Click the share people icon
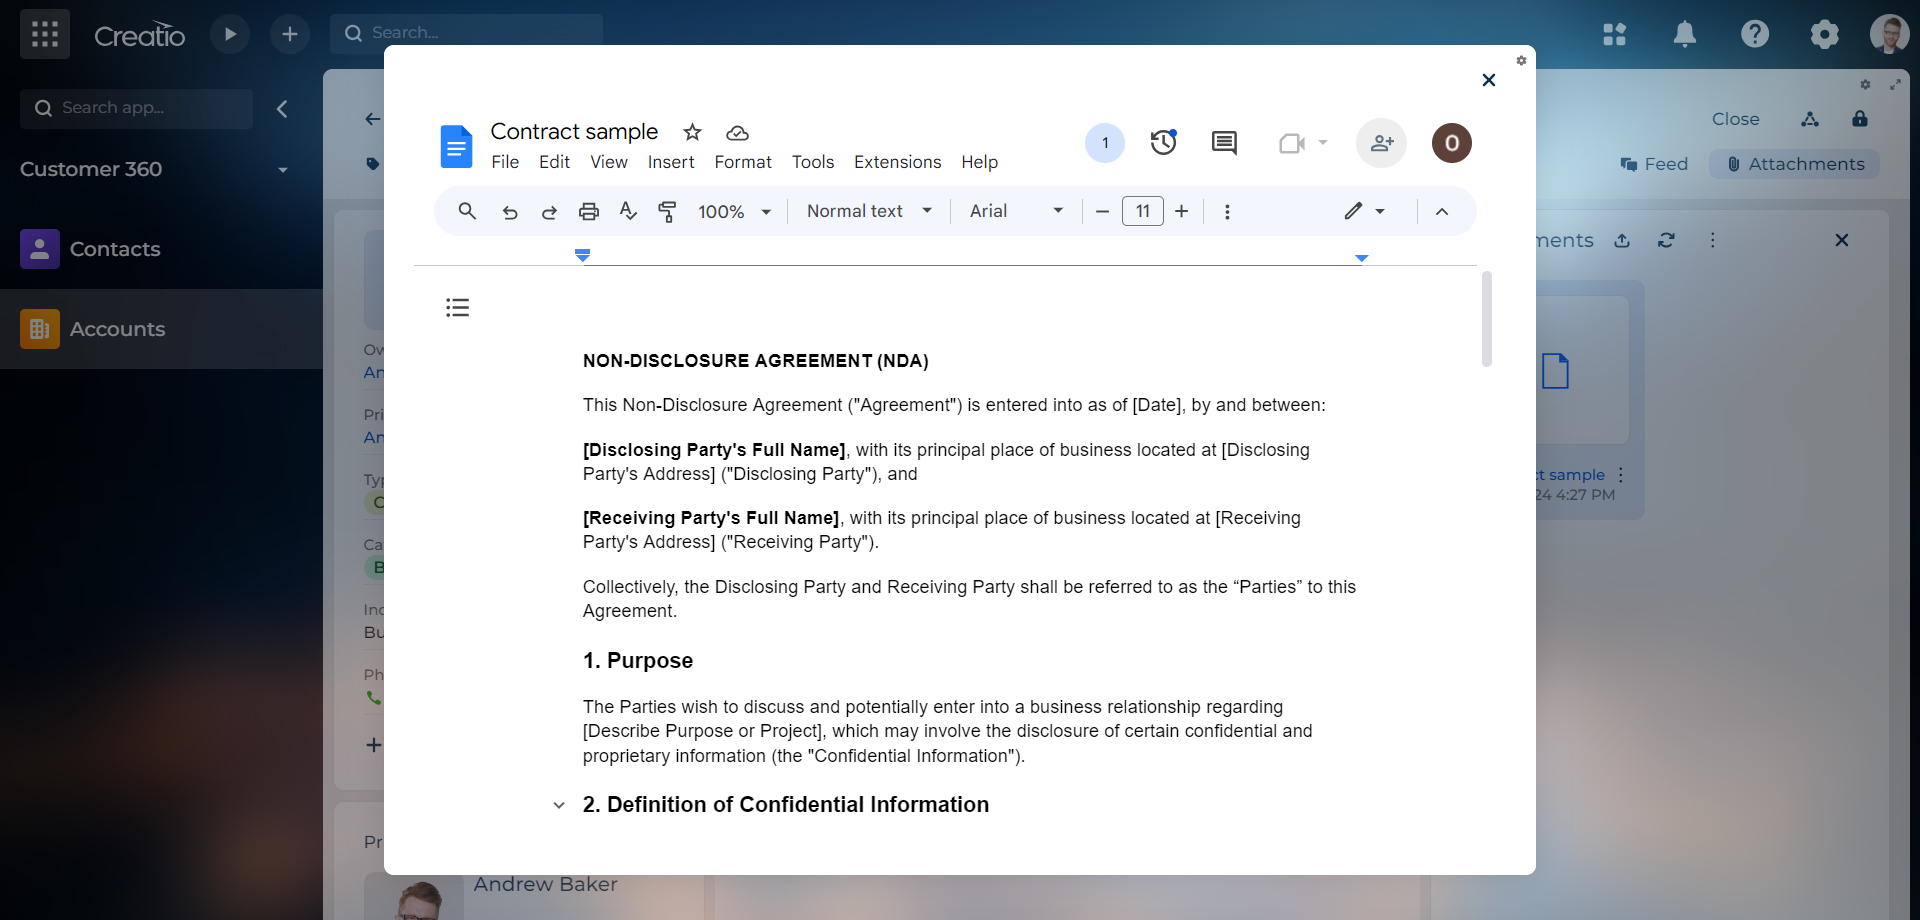1920x920 pixels. pyautogui.click(x=1381, y=143)
